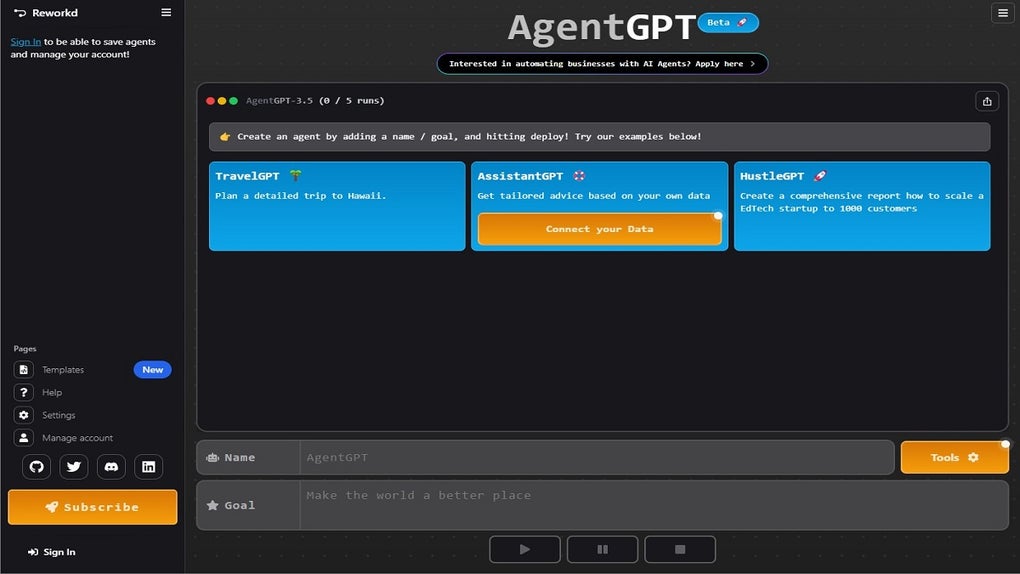Open the GitHub icon link

coord(36,467)
